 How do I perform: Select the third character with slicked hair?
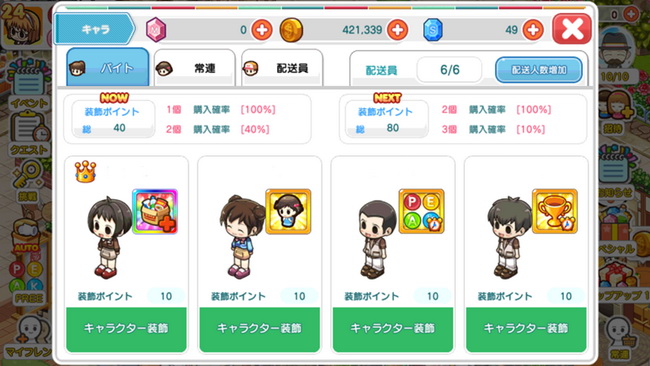click(x=376, y=238)
